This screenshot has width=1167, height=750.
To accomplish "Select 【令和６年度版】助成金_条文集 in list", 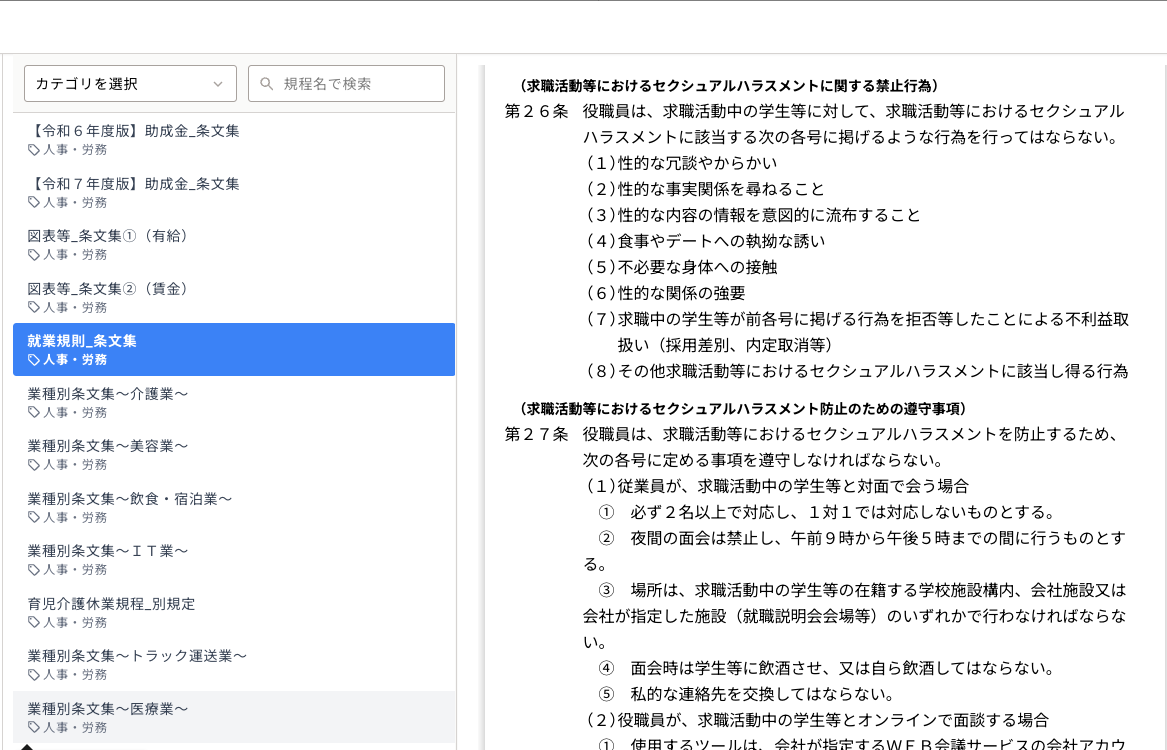I will tap(133, 131).
